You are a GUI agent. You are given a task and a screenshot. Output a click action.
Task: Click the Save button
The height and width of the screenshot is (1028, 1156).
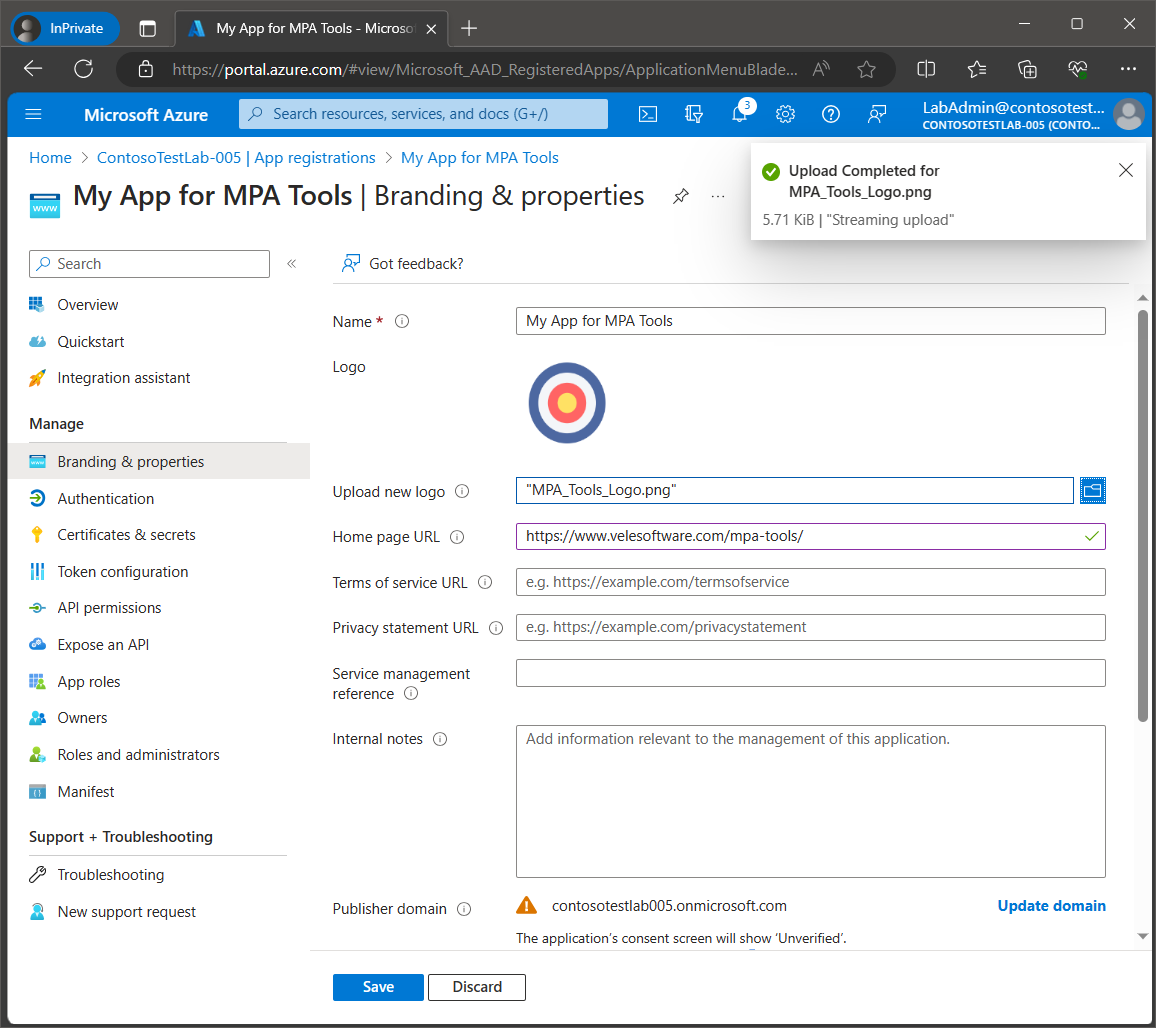tap(377, 987)
